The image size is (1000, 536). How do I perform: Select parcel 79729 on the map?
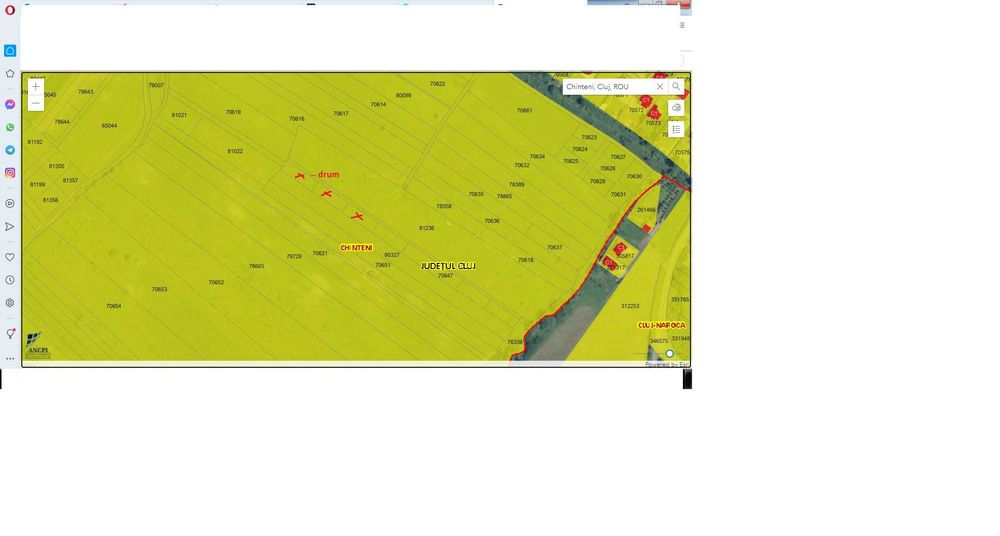pos(293,257)
